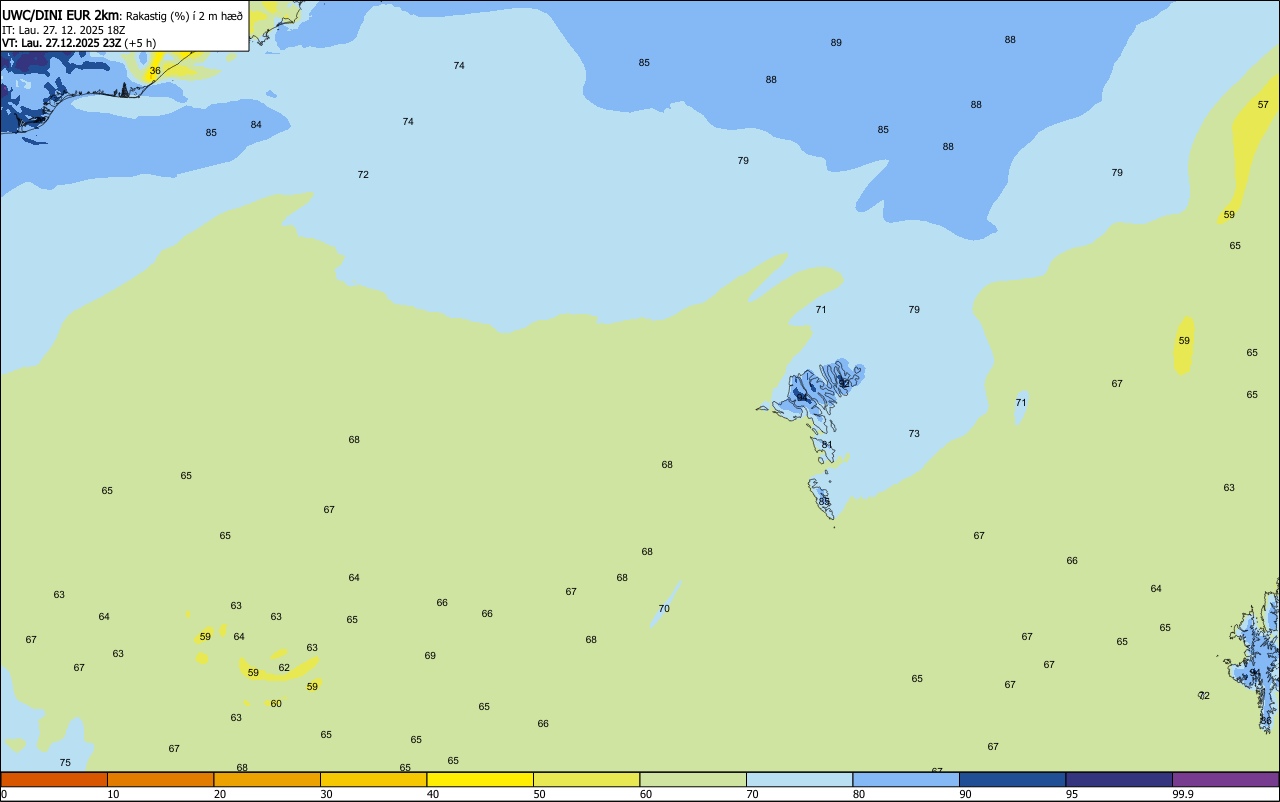Click the legend tick label 50

click(x=540, y=794)
